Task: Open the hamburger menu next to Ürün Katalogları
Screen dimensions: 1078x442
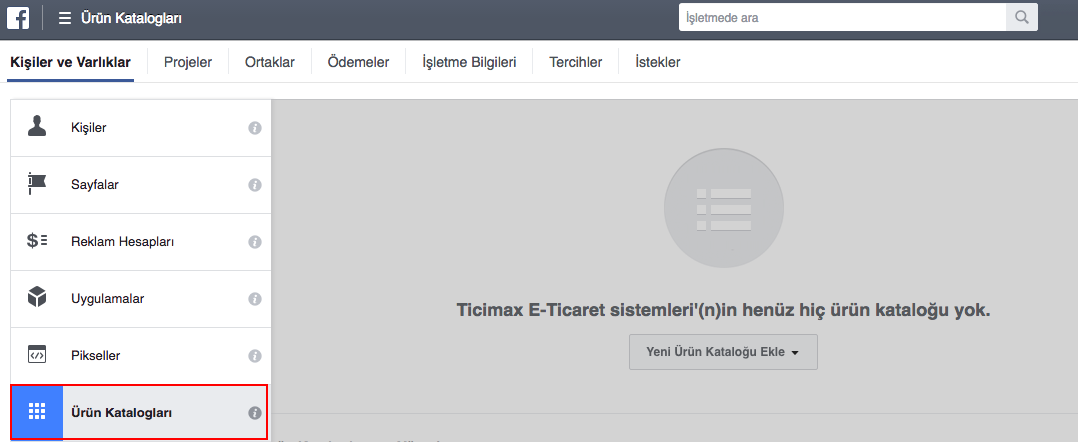Action: 65,19
